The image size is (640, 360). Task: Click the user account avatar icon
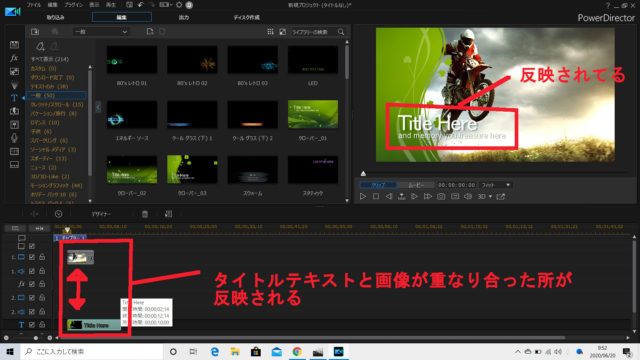[189, 5]
